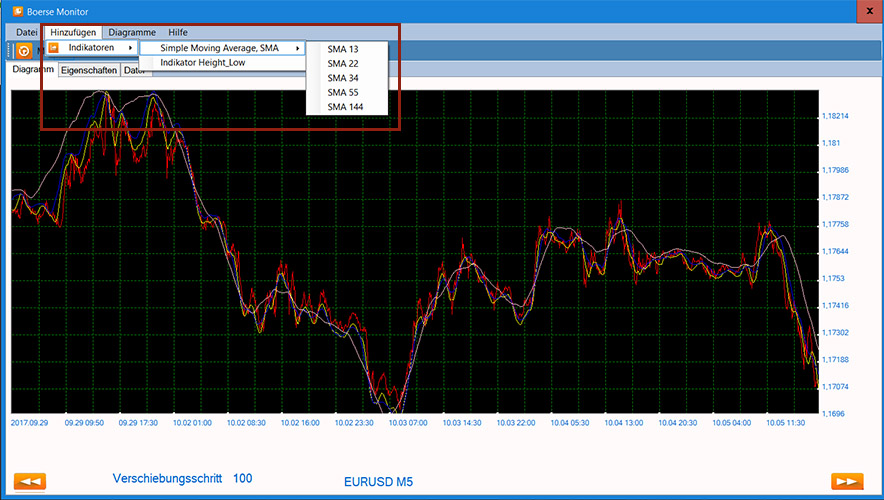Add the SMA 144 indicator
This screenshot has height=500, width=884.
click(x=345, y=107)
